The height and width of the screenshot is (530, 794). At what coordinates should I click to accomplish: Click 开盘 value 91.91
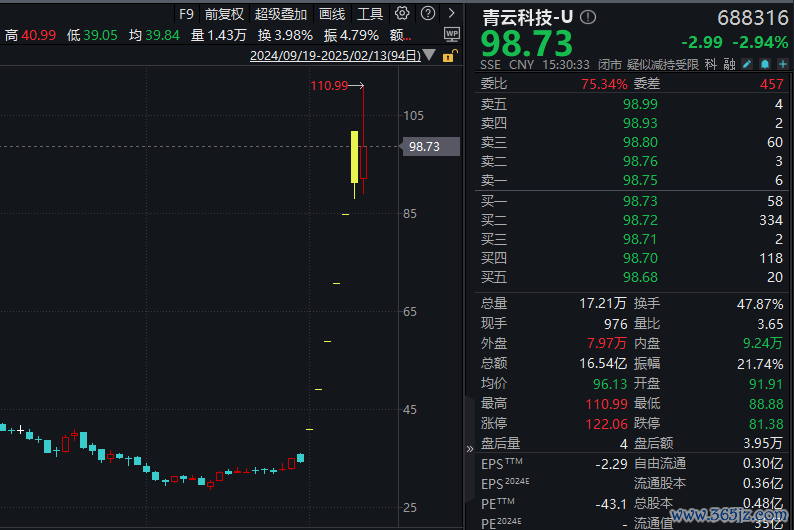[766, 384]
